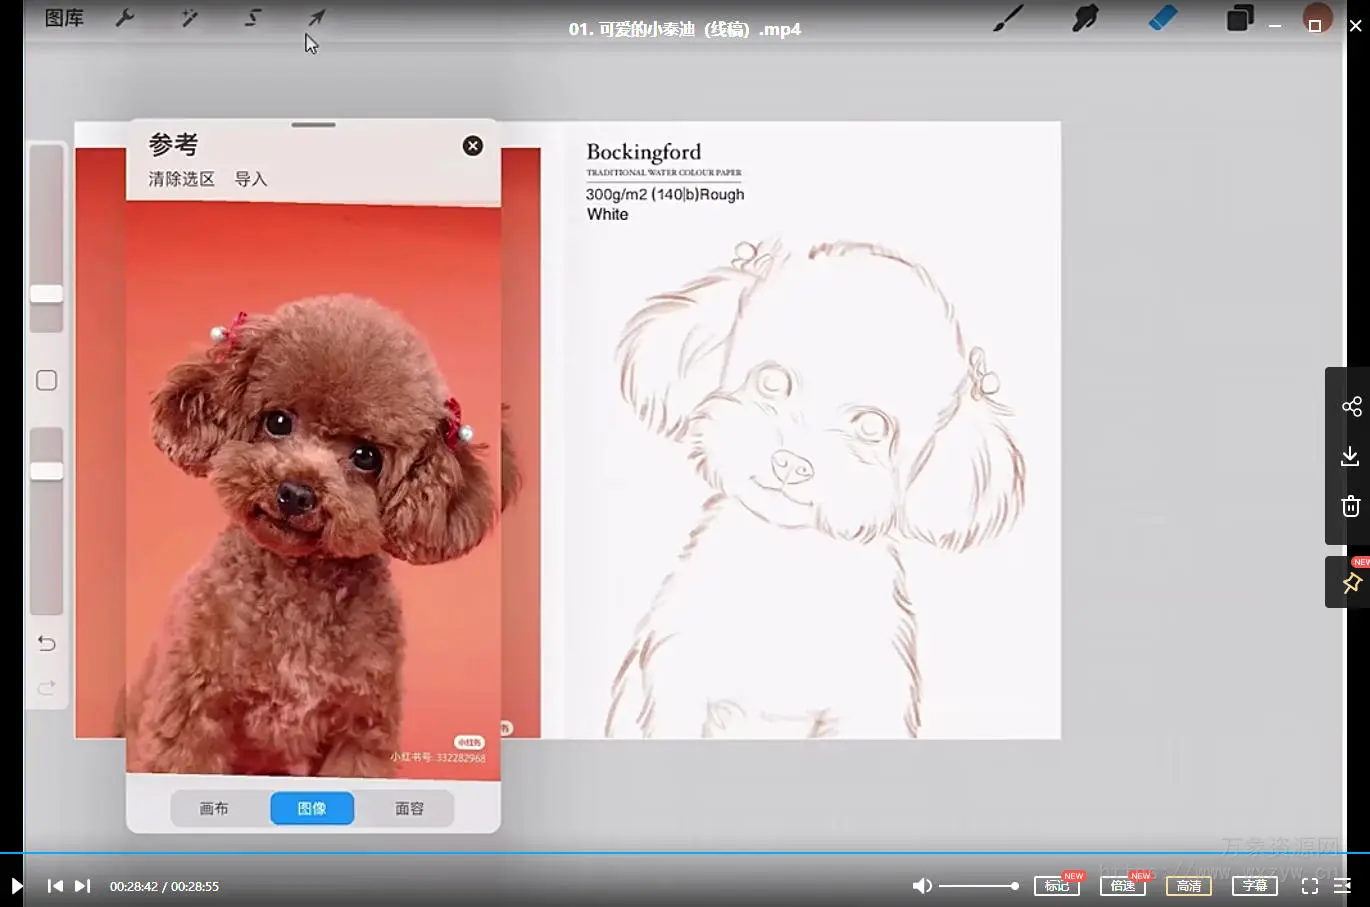The image size is (1370, 907).
Task: Select the Brush tool
Action: point(1008,18)
